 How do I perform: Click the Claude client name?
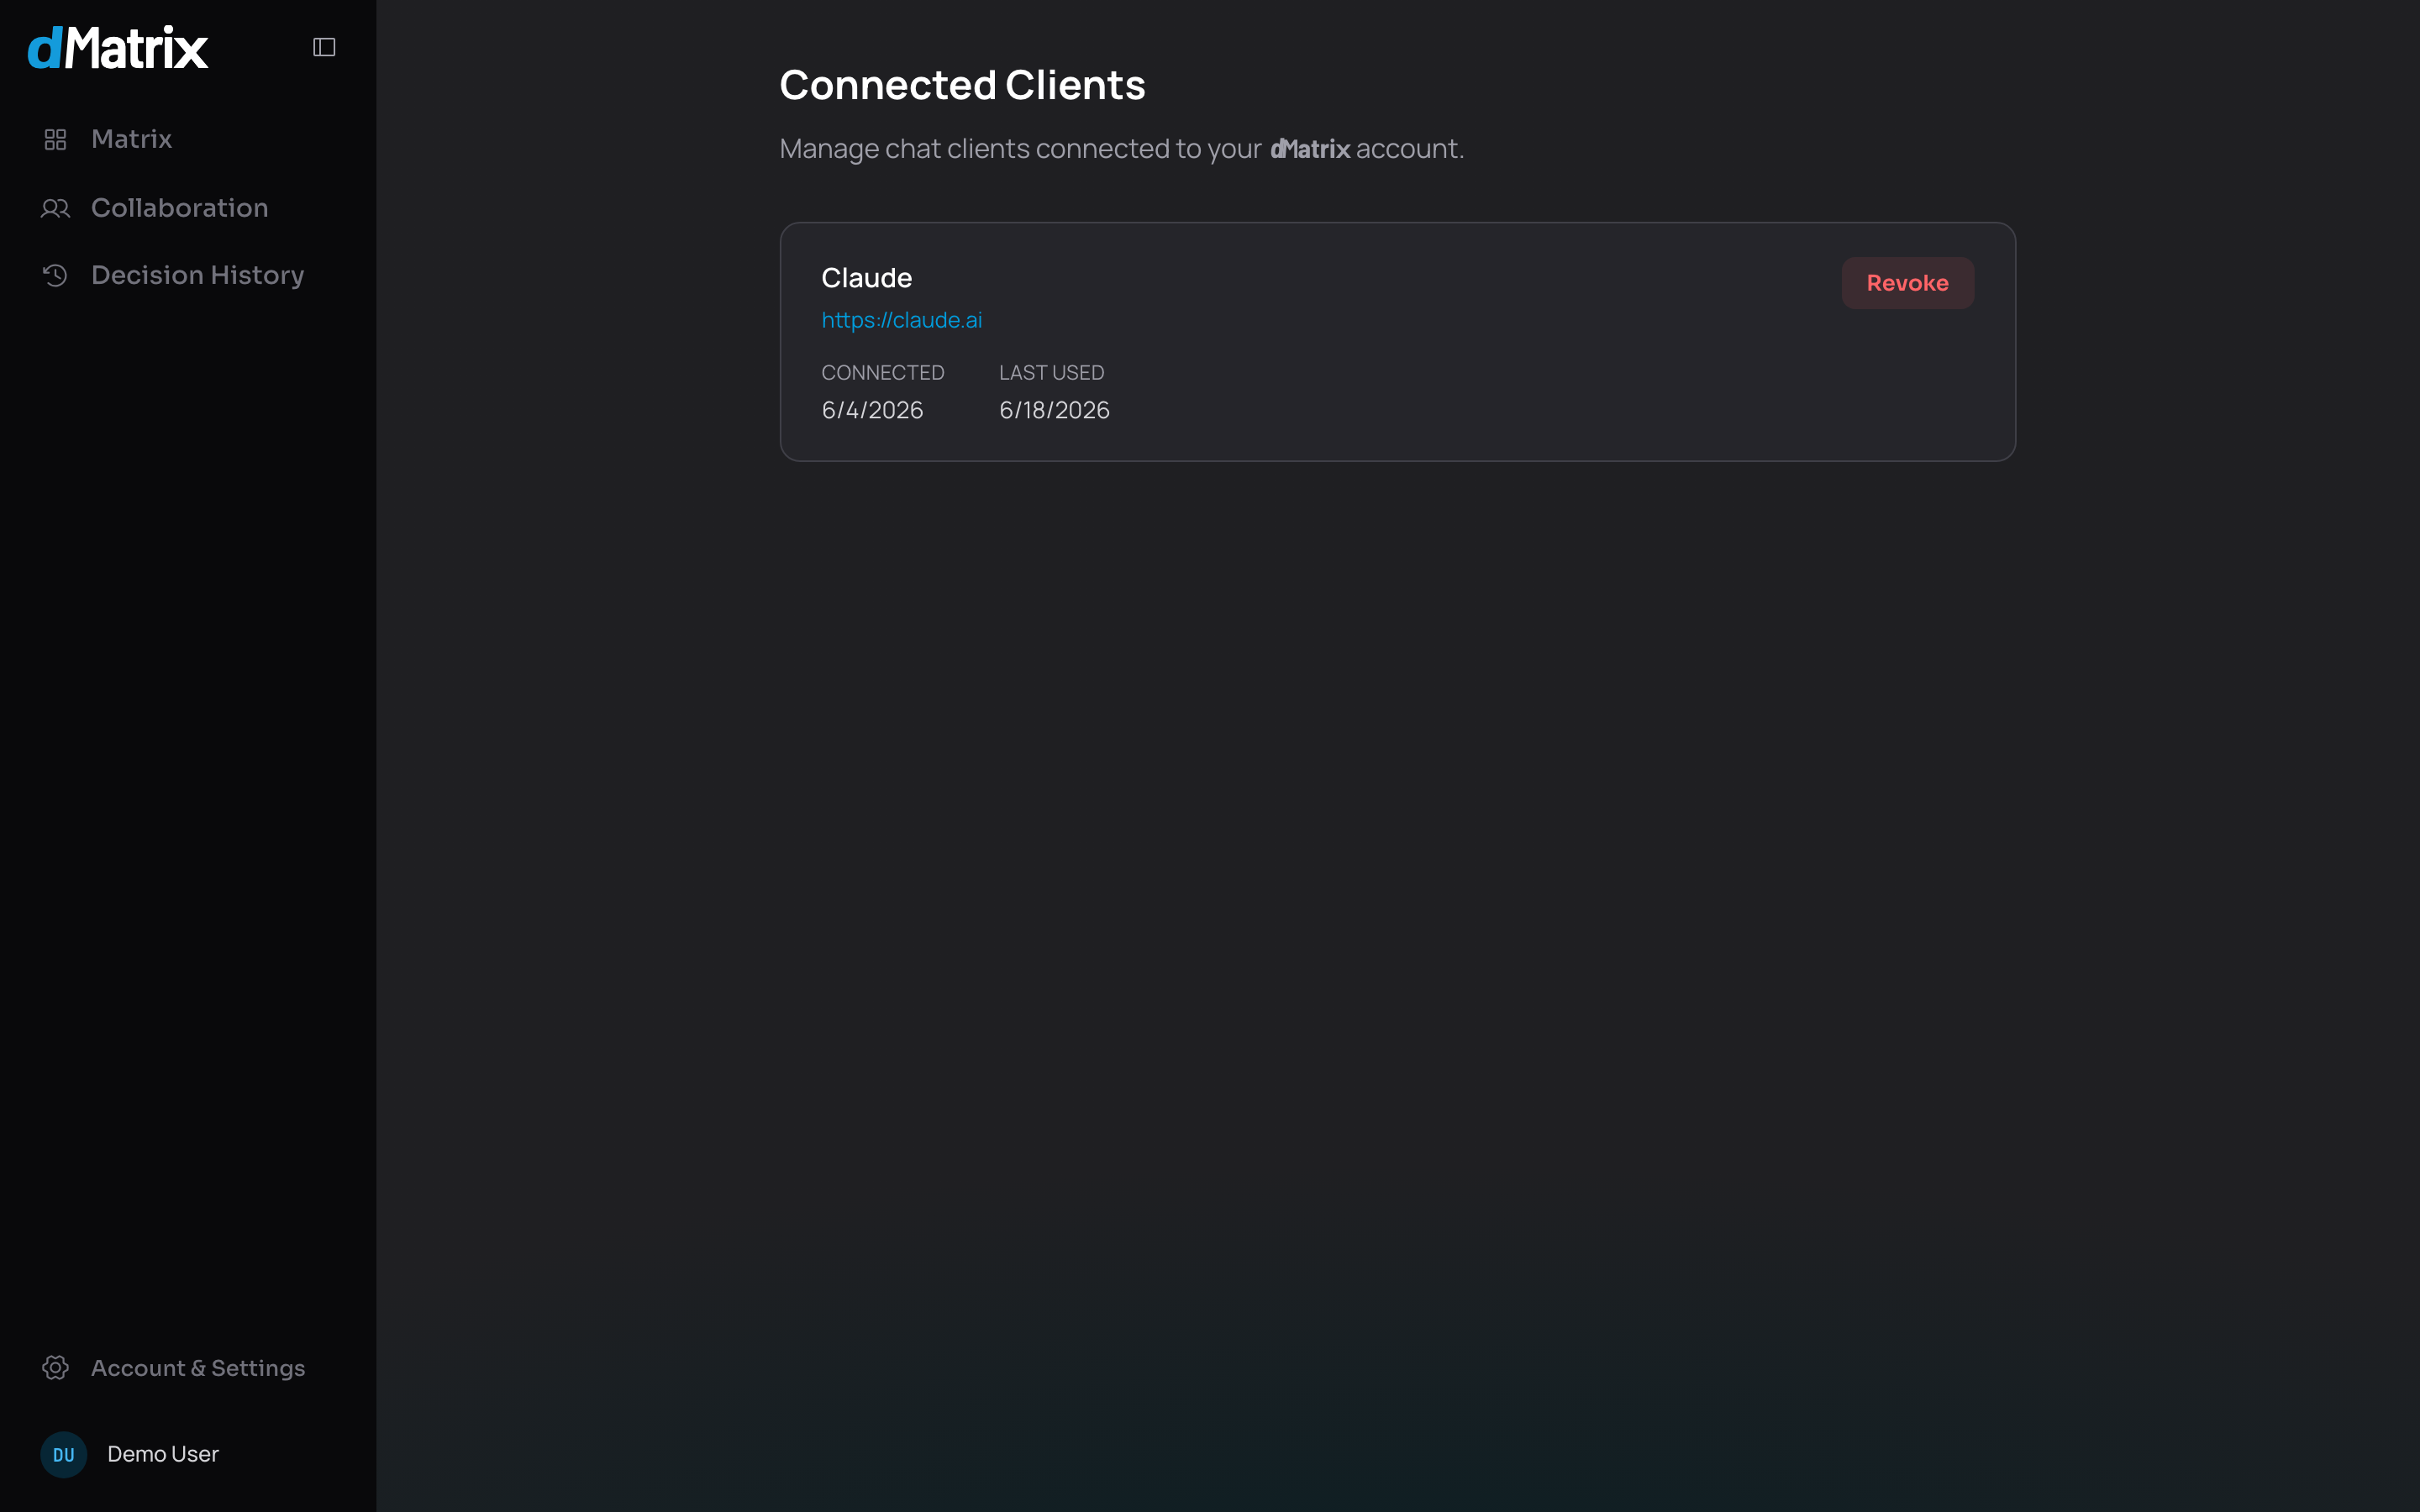(866, 278)
